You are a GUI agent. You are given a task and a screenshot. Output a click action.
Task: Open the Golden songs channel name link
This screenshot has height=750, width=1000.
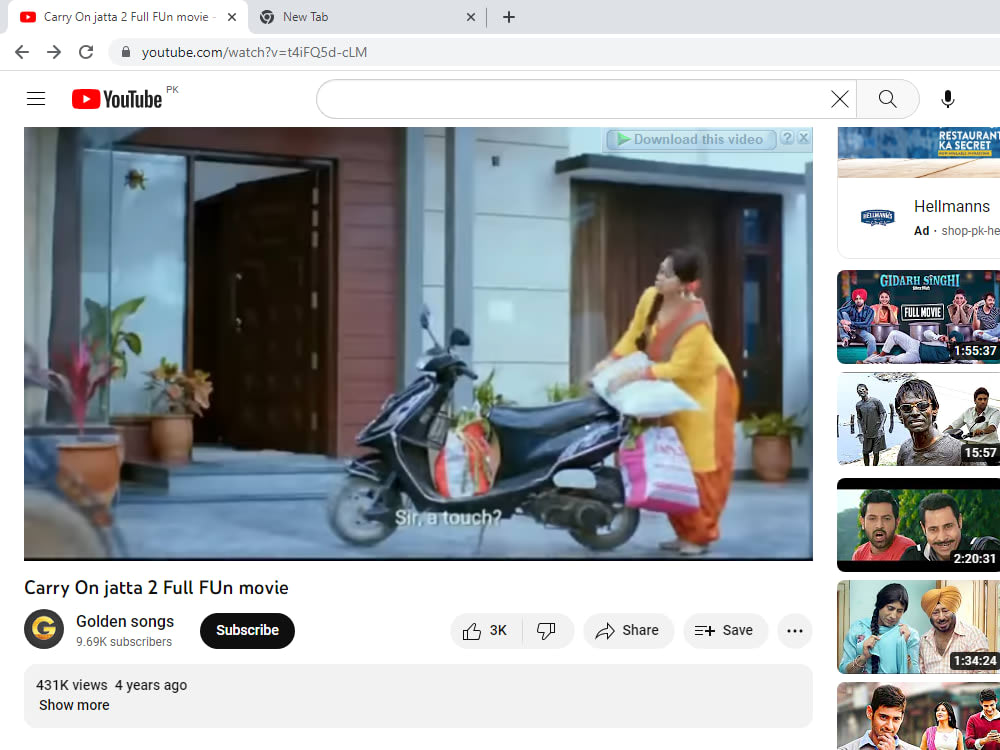tap(125, 621)
